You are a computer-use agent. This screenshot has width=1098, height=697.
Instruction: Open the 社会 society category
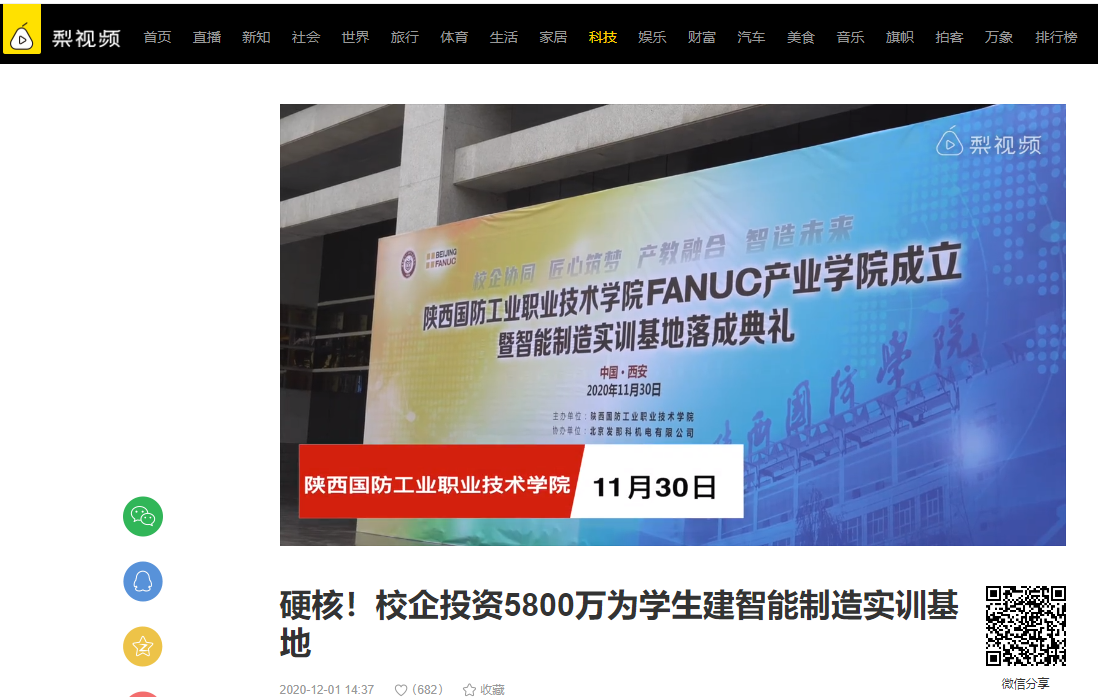[x=306, y=37]
